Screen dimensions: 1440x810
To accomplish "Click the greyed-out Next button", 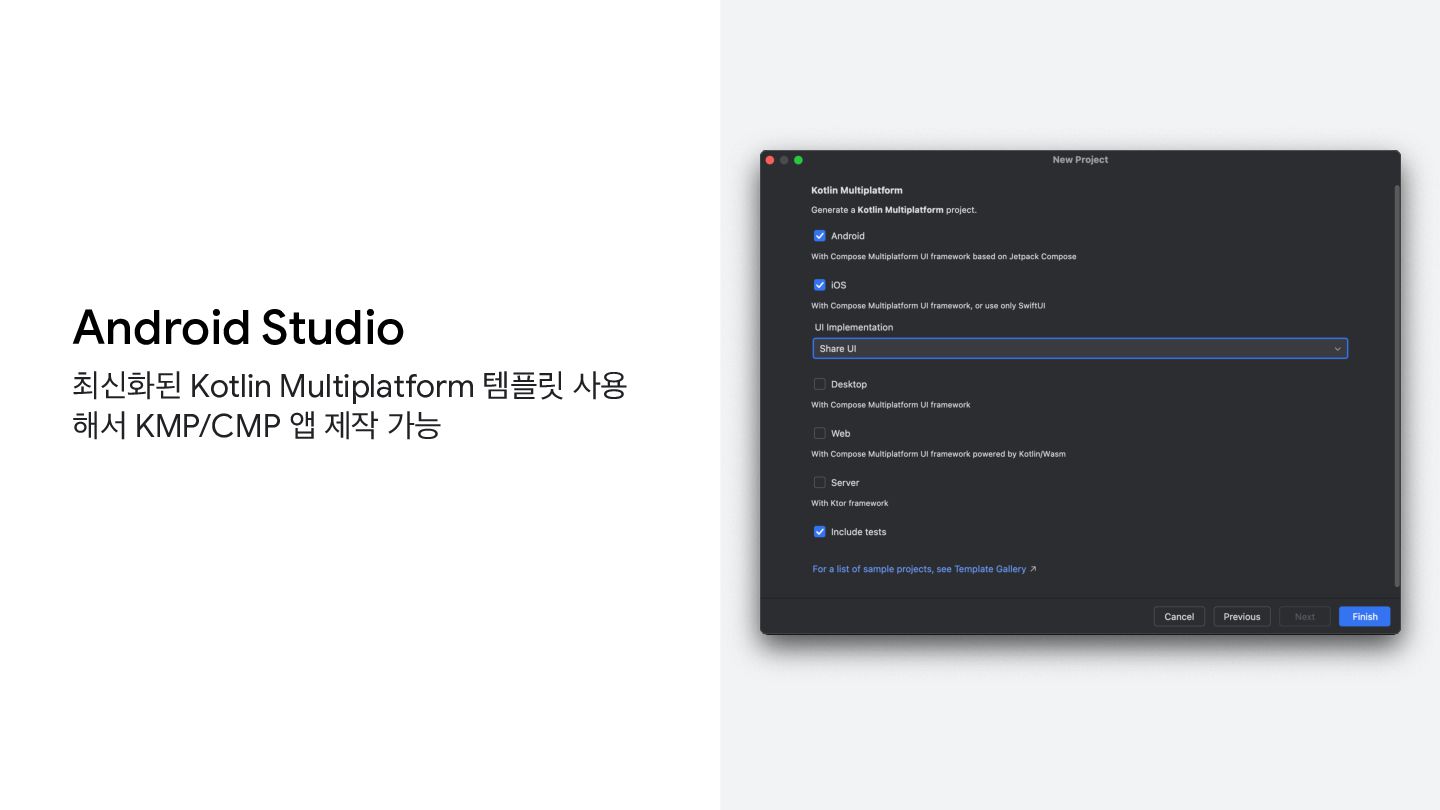I will [1305, 617].
